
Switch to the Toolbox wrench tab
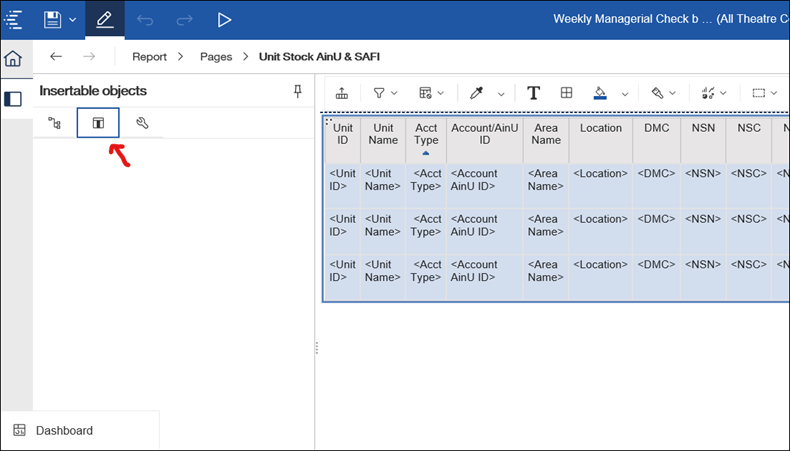click(142, 123)
